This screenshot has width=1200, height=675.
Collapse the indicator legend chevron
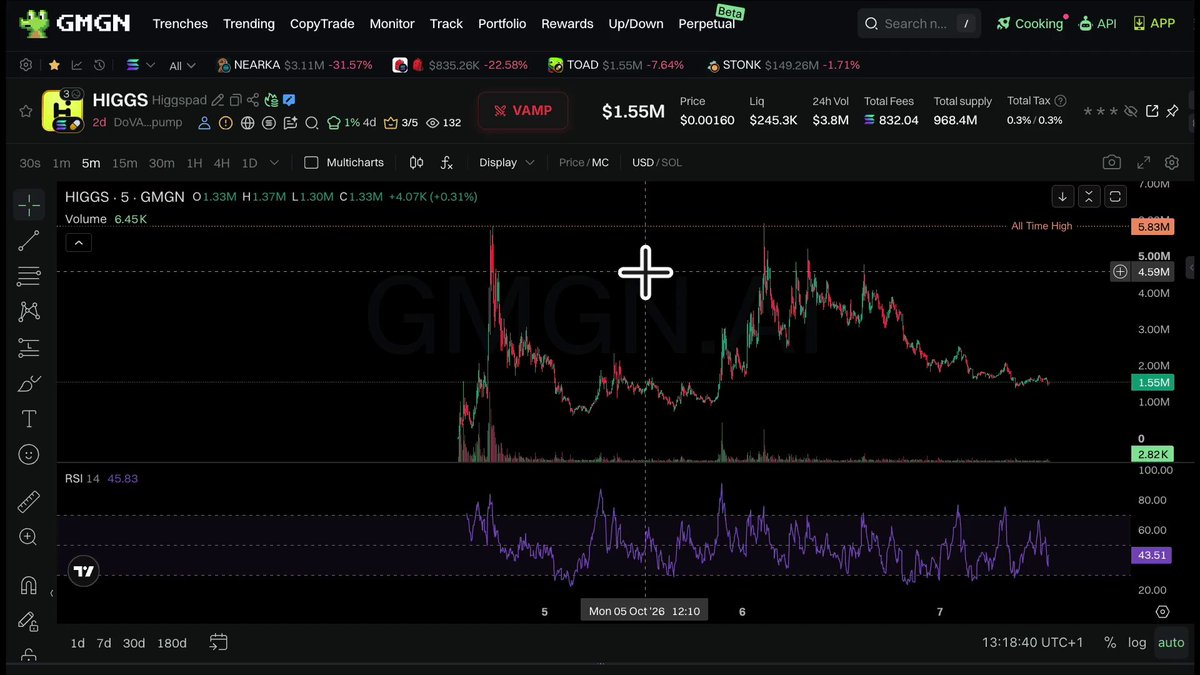point(79,242)
